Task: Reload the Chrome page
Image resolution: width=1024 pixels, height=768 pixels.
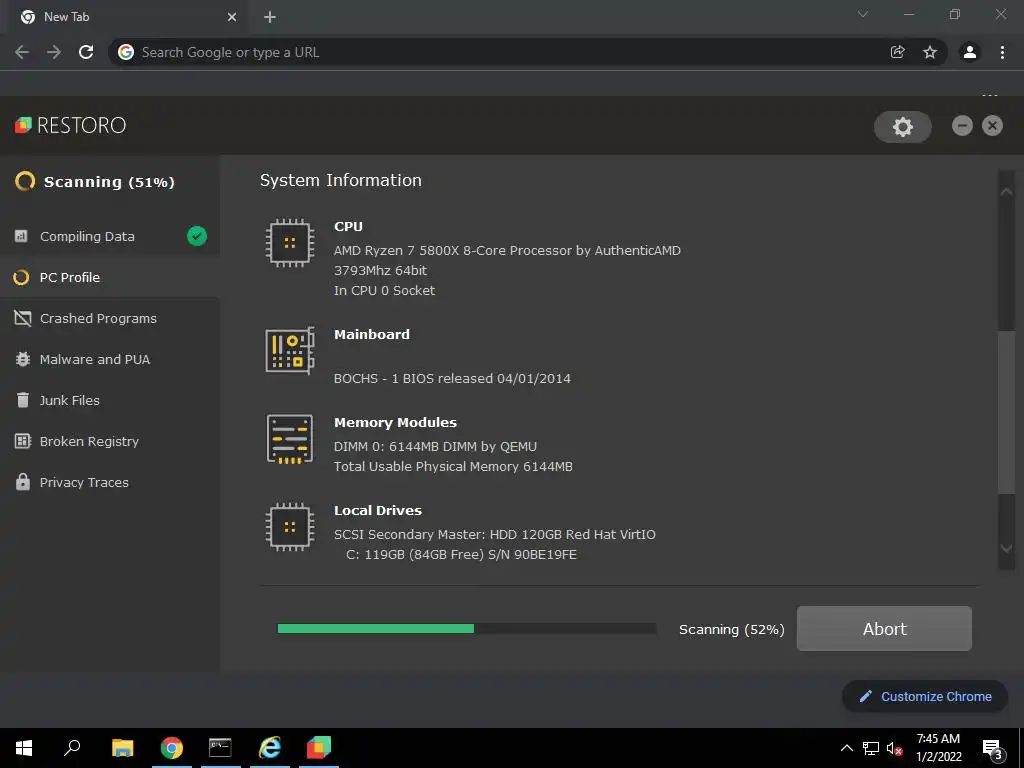Action: (x=86, y=52)
